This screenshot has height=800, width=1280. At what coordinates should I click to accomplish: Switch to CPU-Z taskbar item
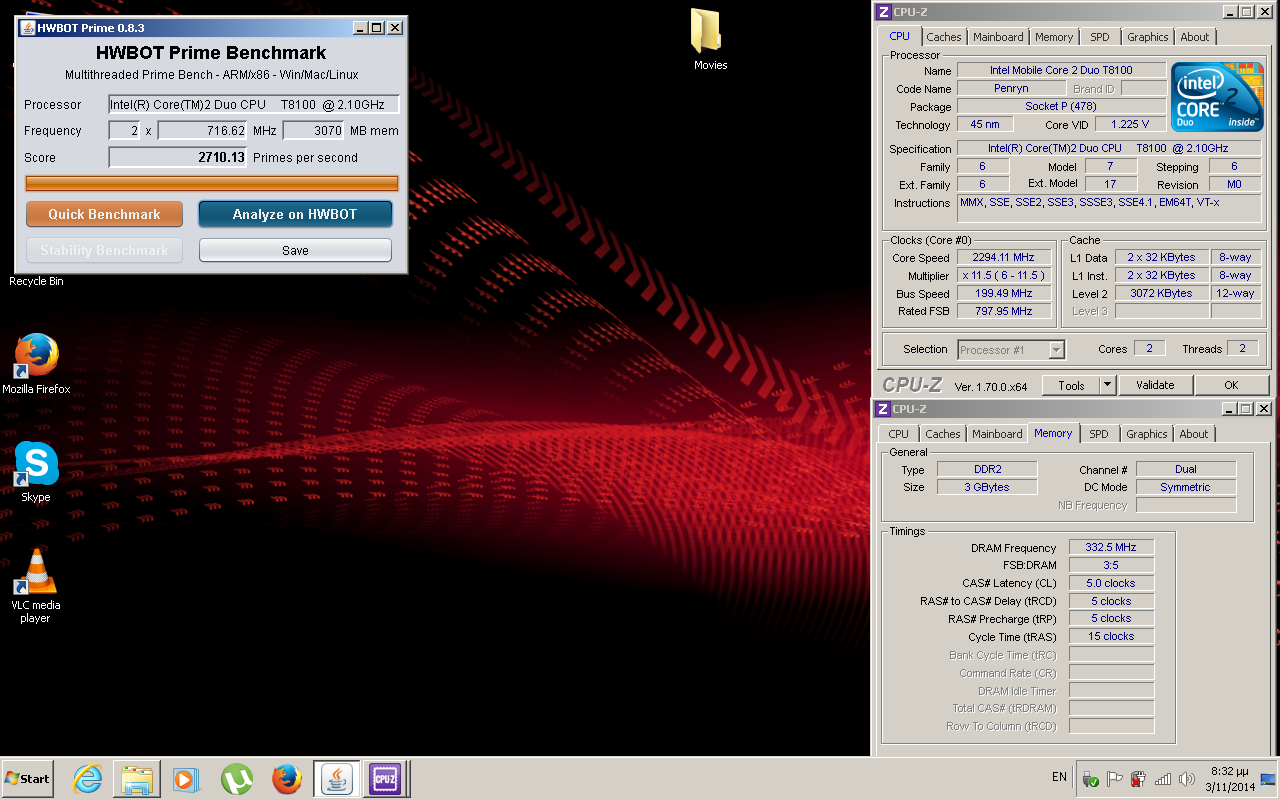point(385,778)
